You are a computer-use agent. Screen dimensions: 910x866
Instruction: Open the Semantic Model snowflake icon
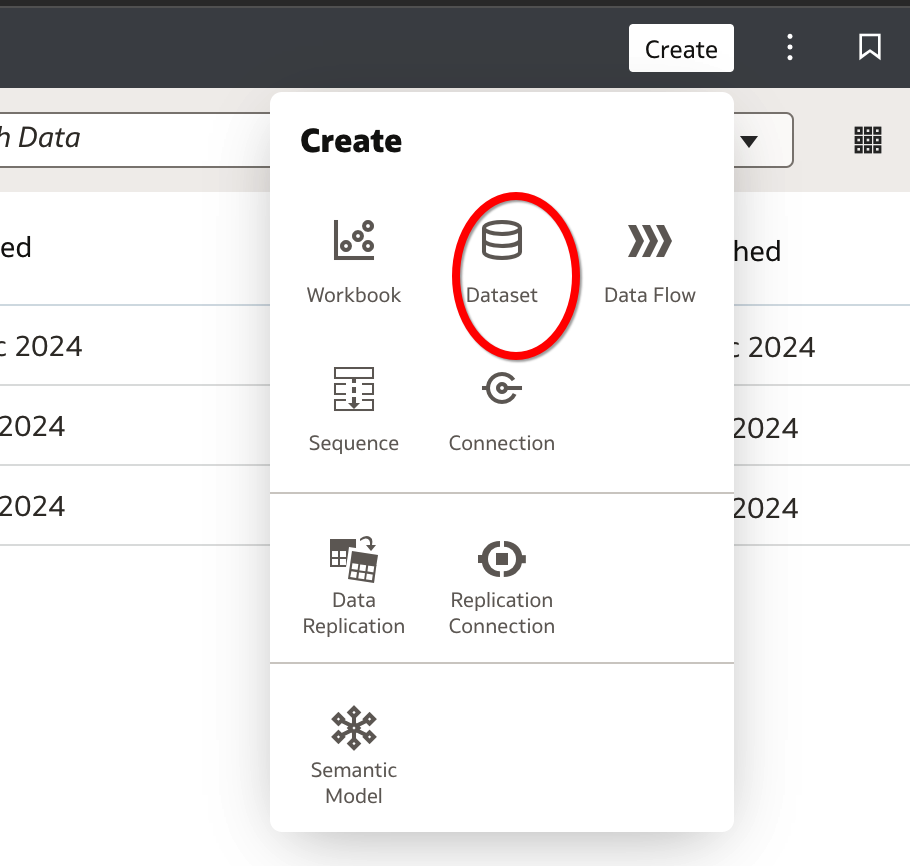[353, 729]
